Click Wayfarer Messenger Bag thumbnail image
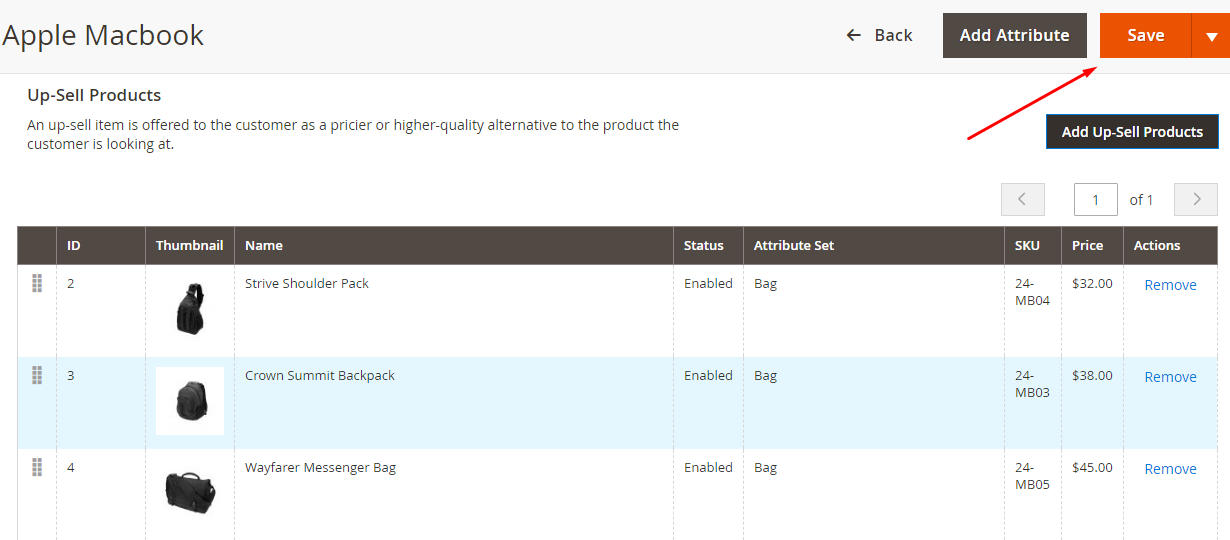The height and width of the screenshot is (540, 1230). 189,492
